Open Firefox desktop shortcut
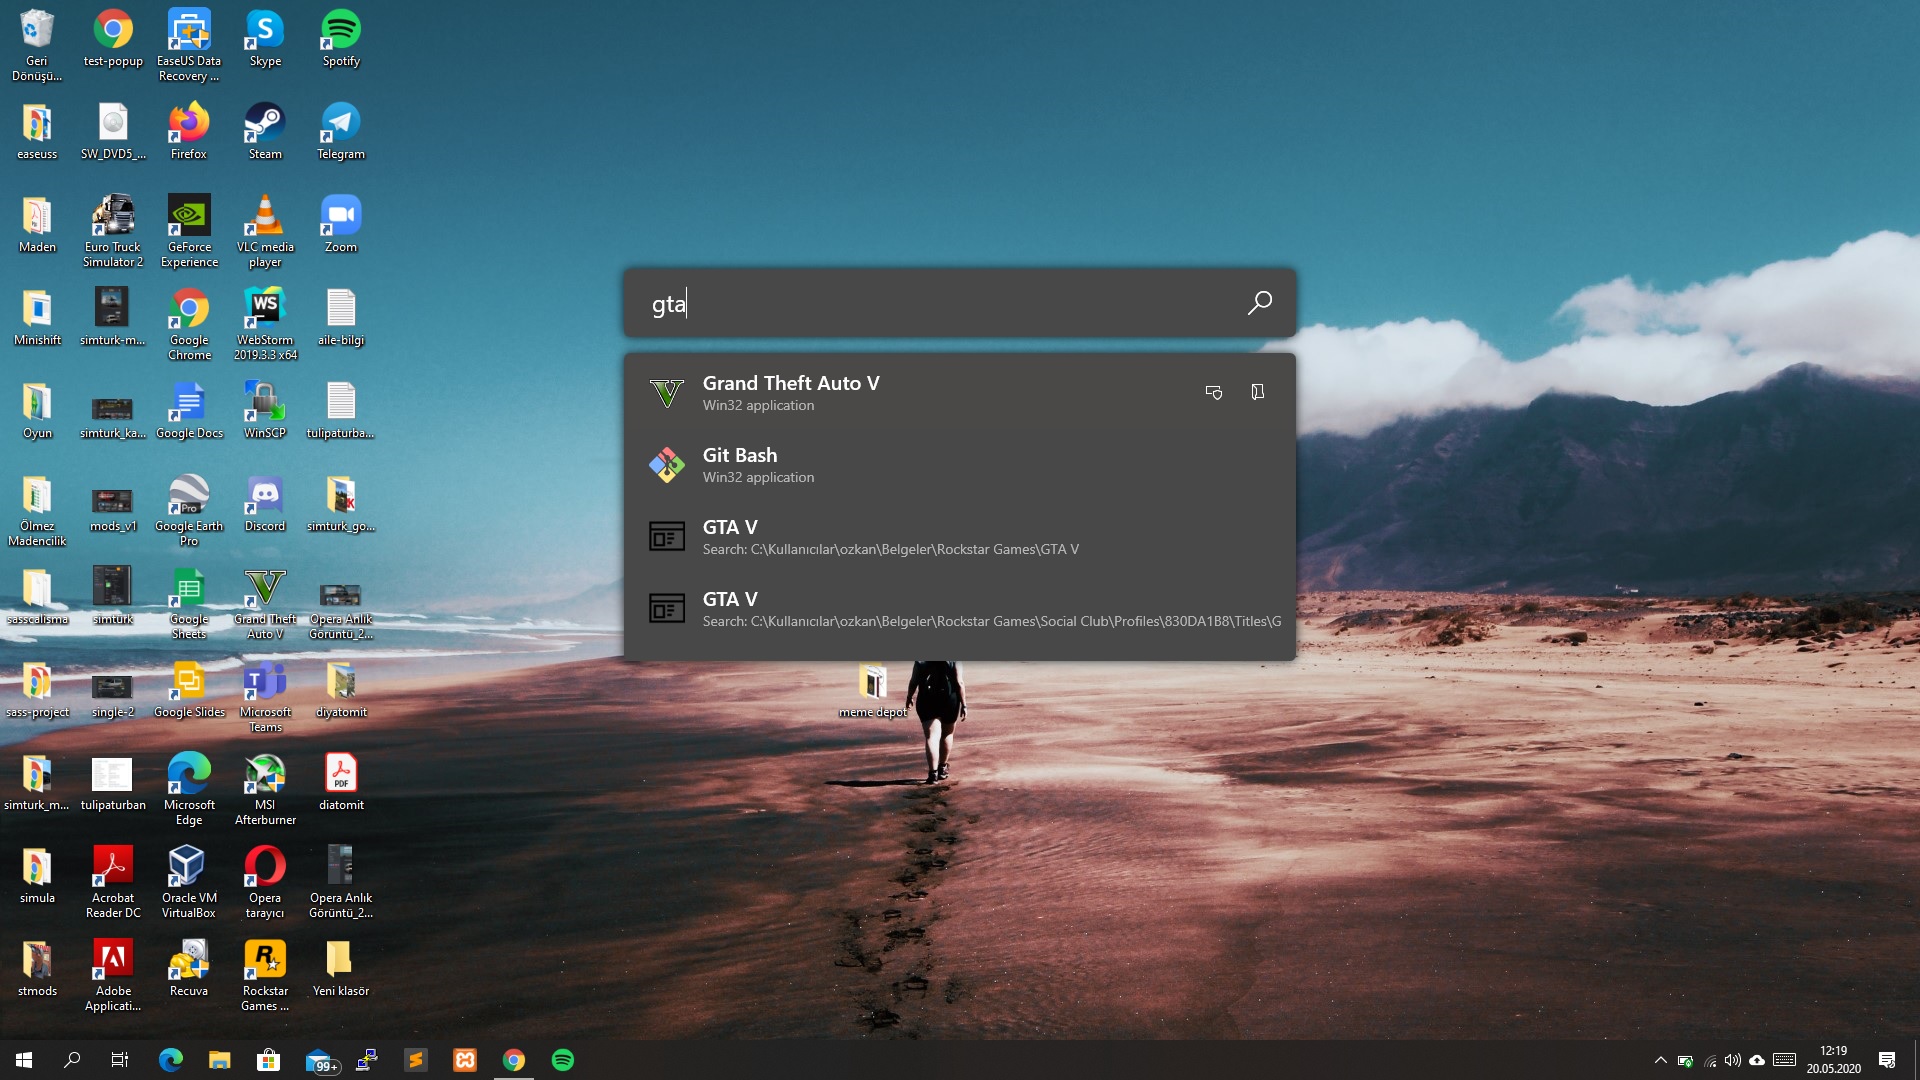Image resolution: width=1920 pixels, height=1080 pixels. tap(189, 132)
